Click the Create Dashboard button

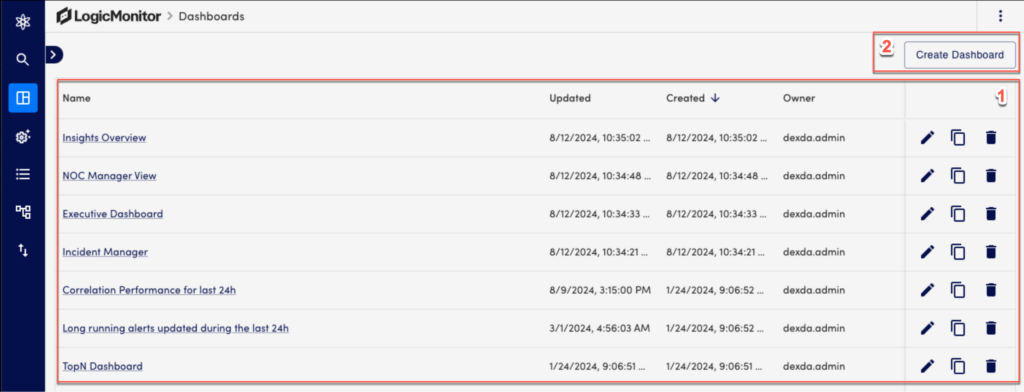pos(959,55)
